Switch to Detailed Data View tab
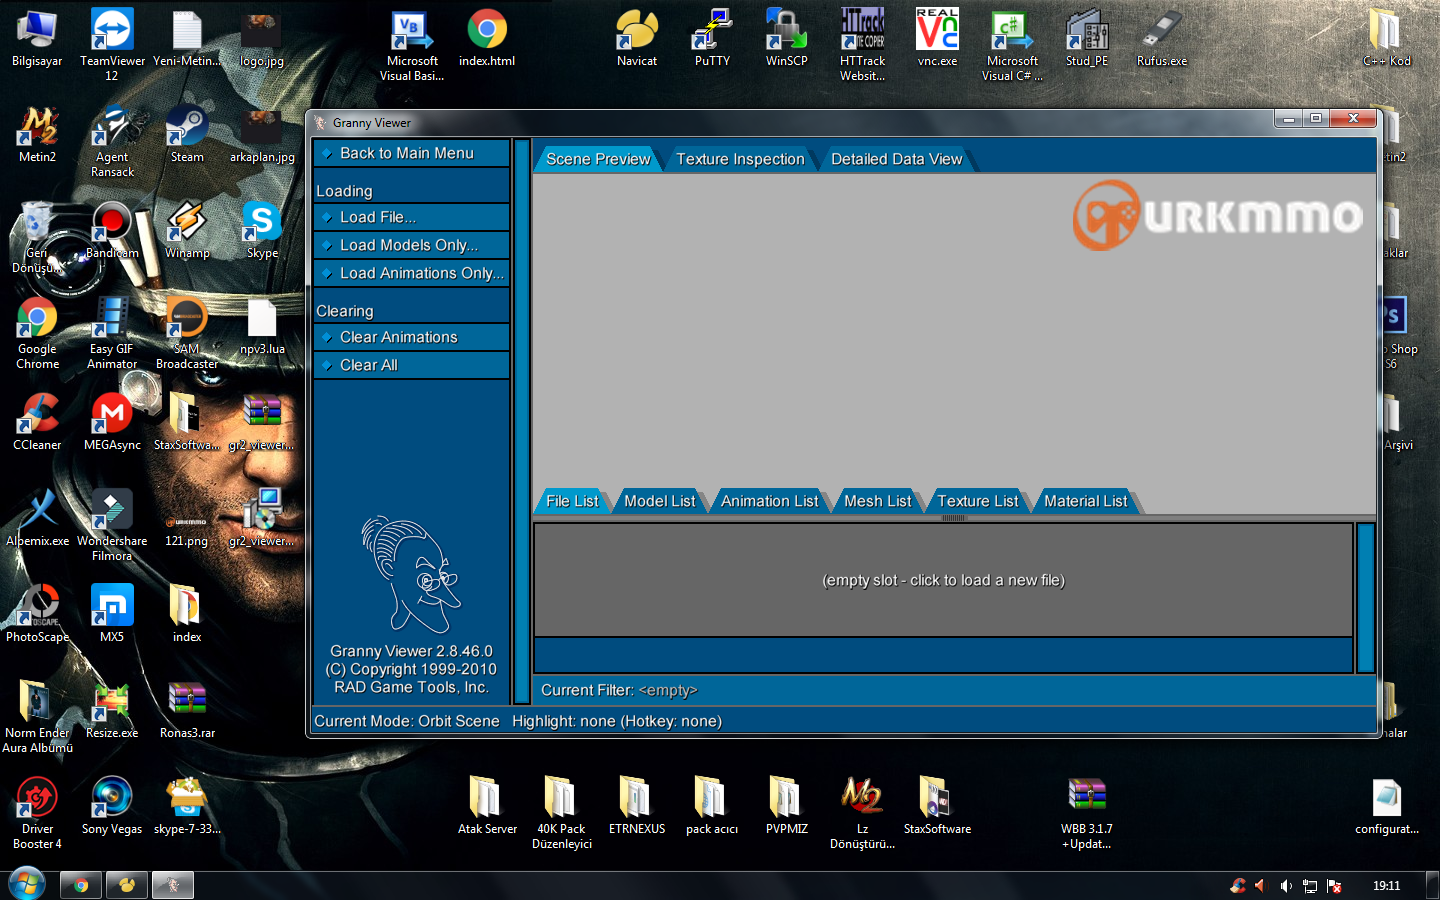Viewport: 1440px width, 900px height. (896, 159)
